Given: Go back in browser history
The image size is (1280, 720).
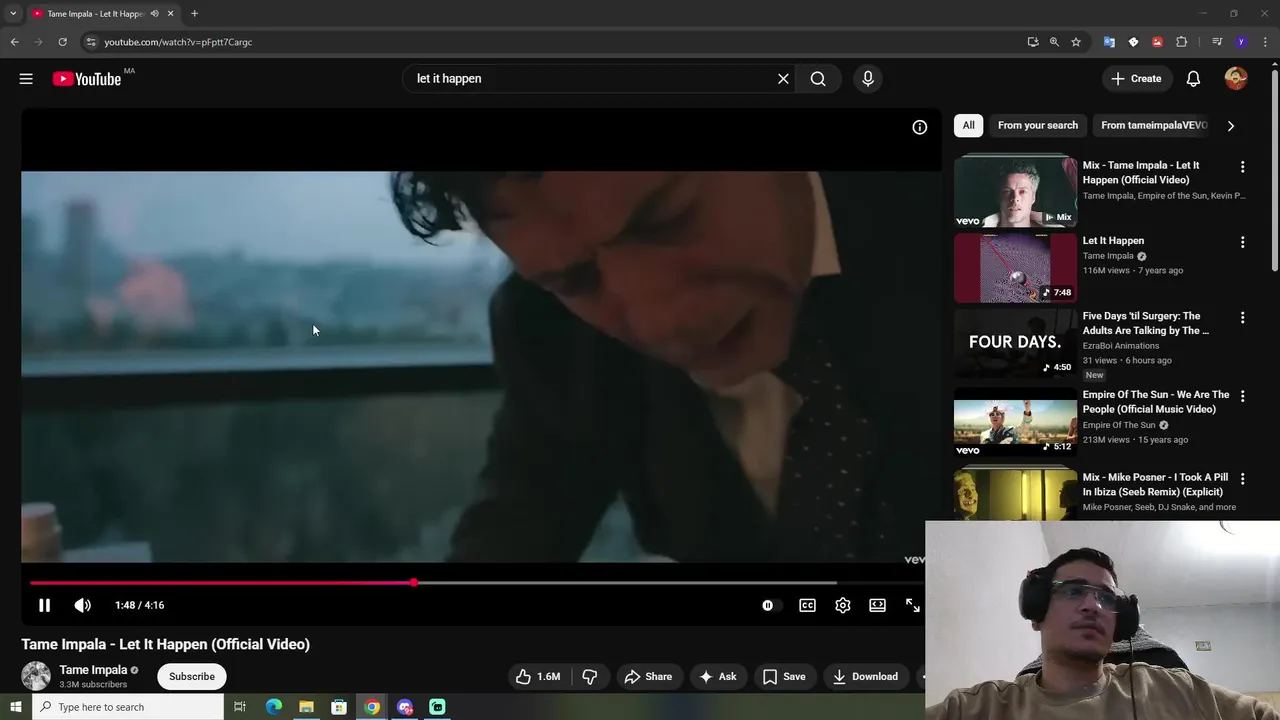Looking at the screenshot, I should 14,42.
